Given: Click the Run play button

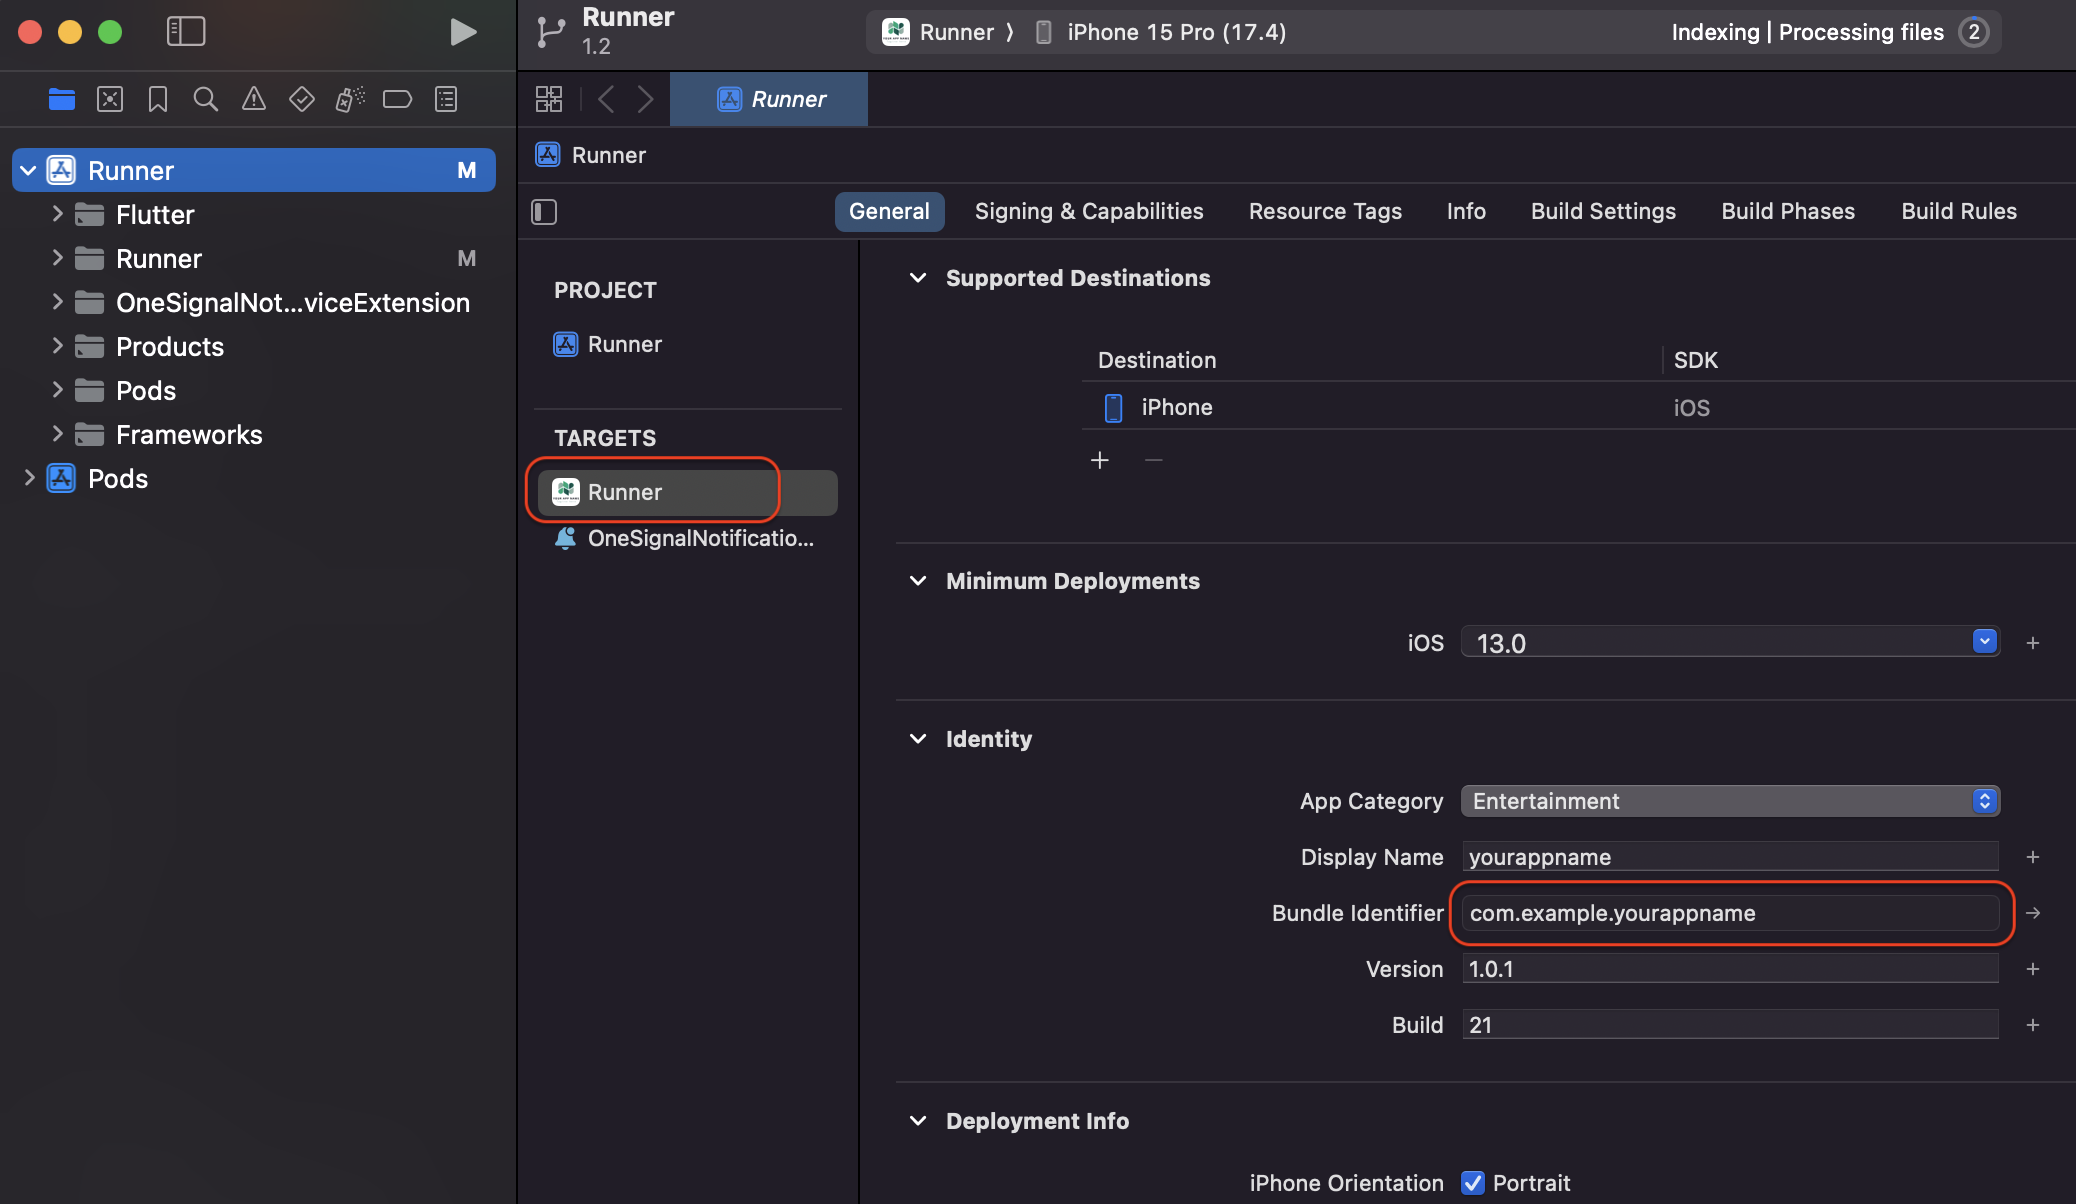Looking at the screenshot, I should pos(462,32).
